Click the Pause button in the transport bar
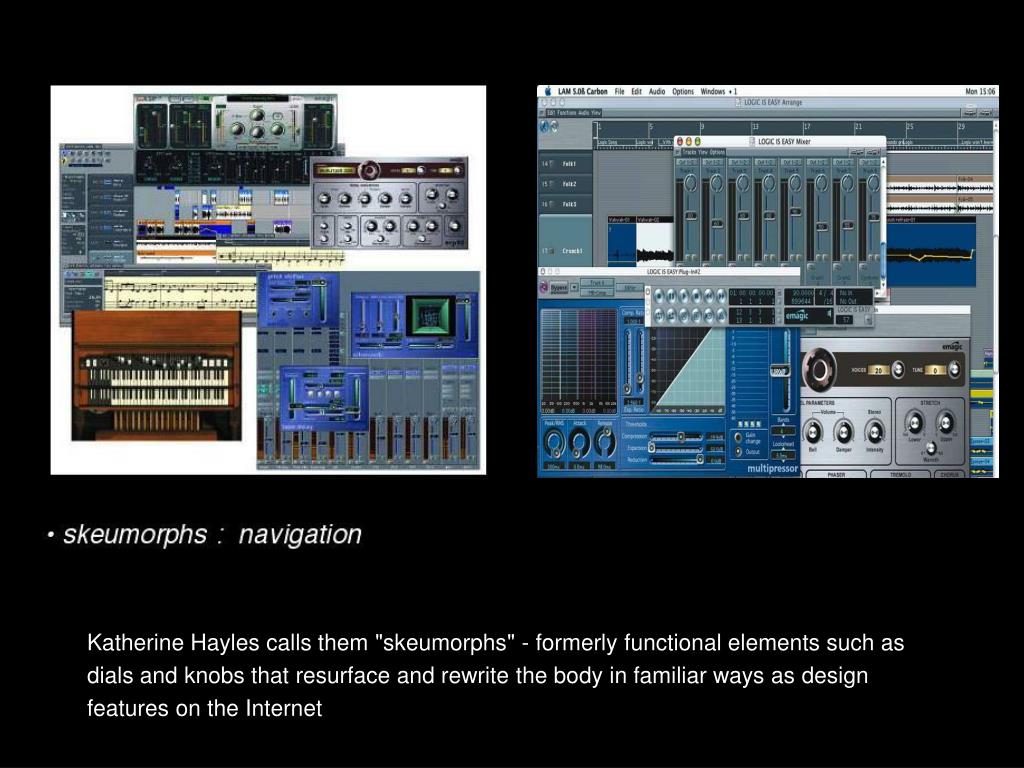This screenshot has height=768, width=1024. coord(671,295)
